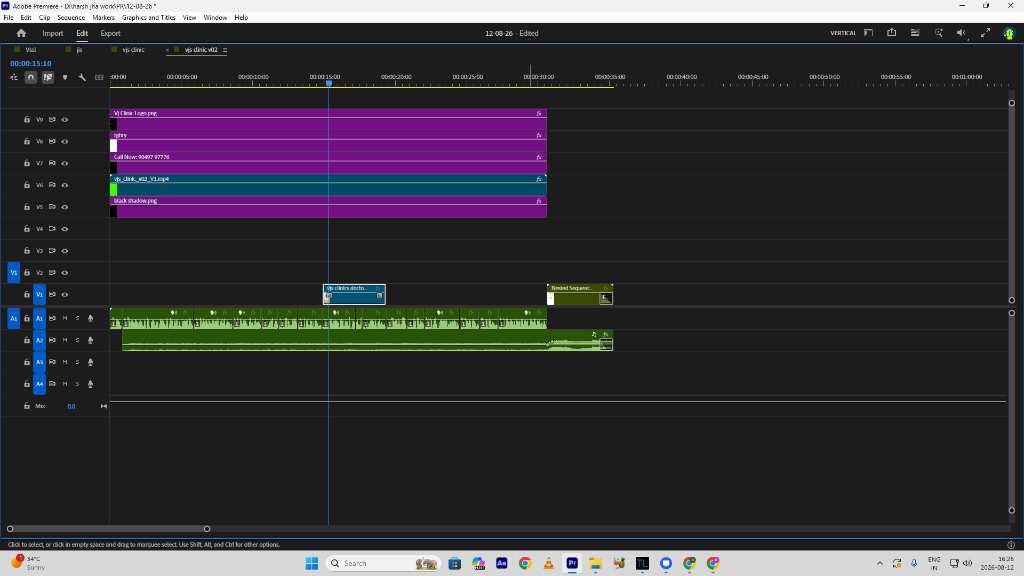1024x576 pixels.
Task: Switch to the Import page
Action: pyautogui.click(x=53, y=33)
